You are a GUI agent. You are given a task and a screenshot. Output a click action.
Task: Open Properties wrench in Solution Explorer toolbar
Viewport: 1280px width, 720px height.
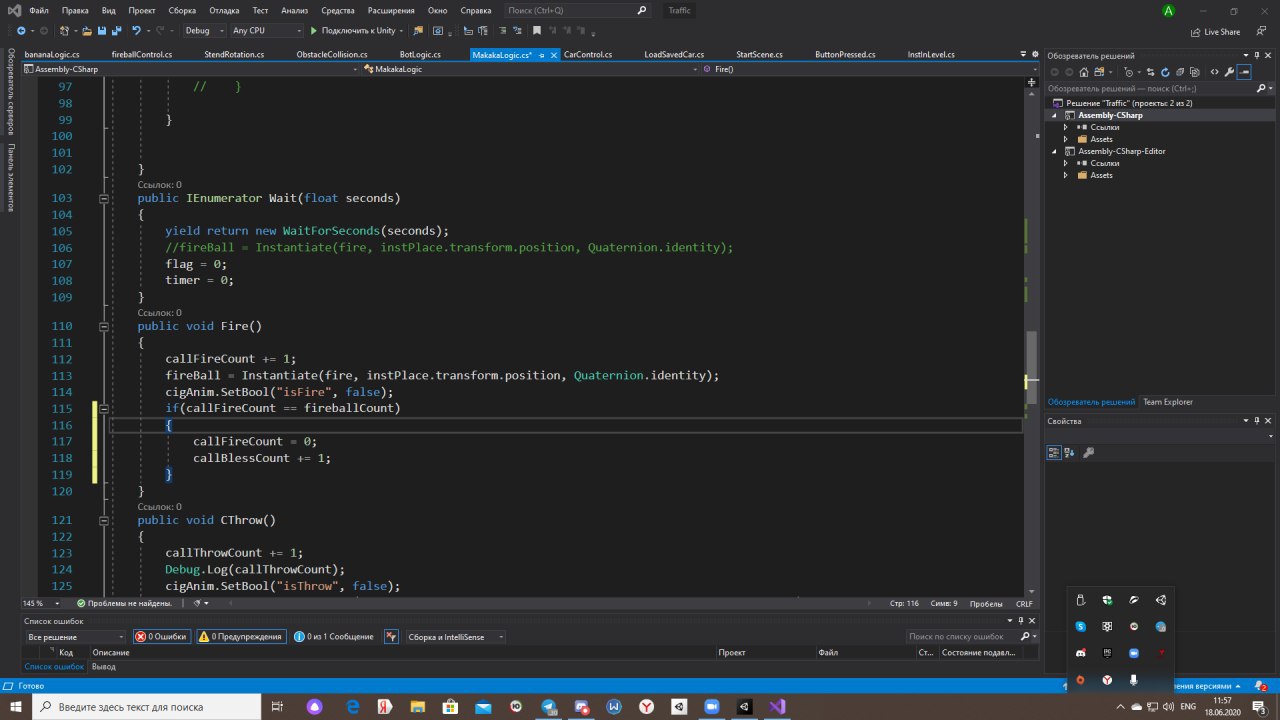[x=1229, y=72]
